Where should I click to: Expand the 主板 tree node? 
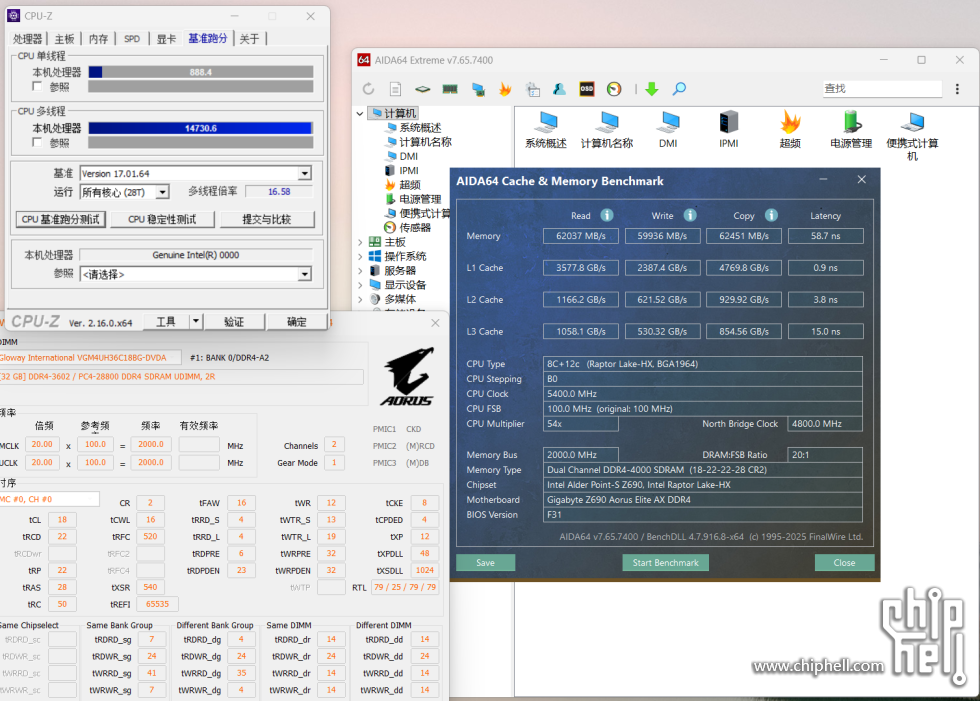click(x=361, y=242)
